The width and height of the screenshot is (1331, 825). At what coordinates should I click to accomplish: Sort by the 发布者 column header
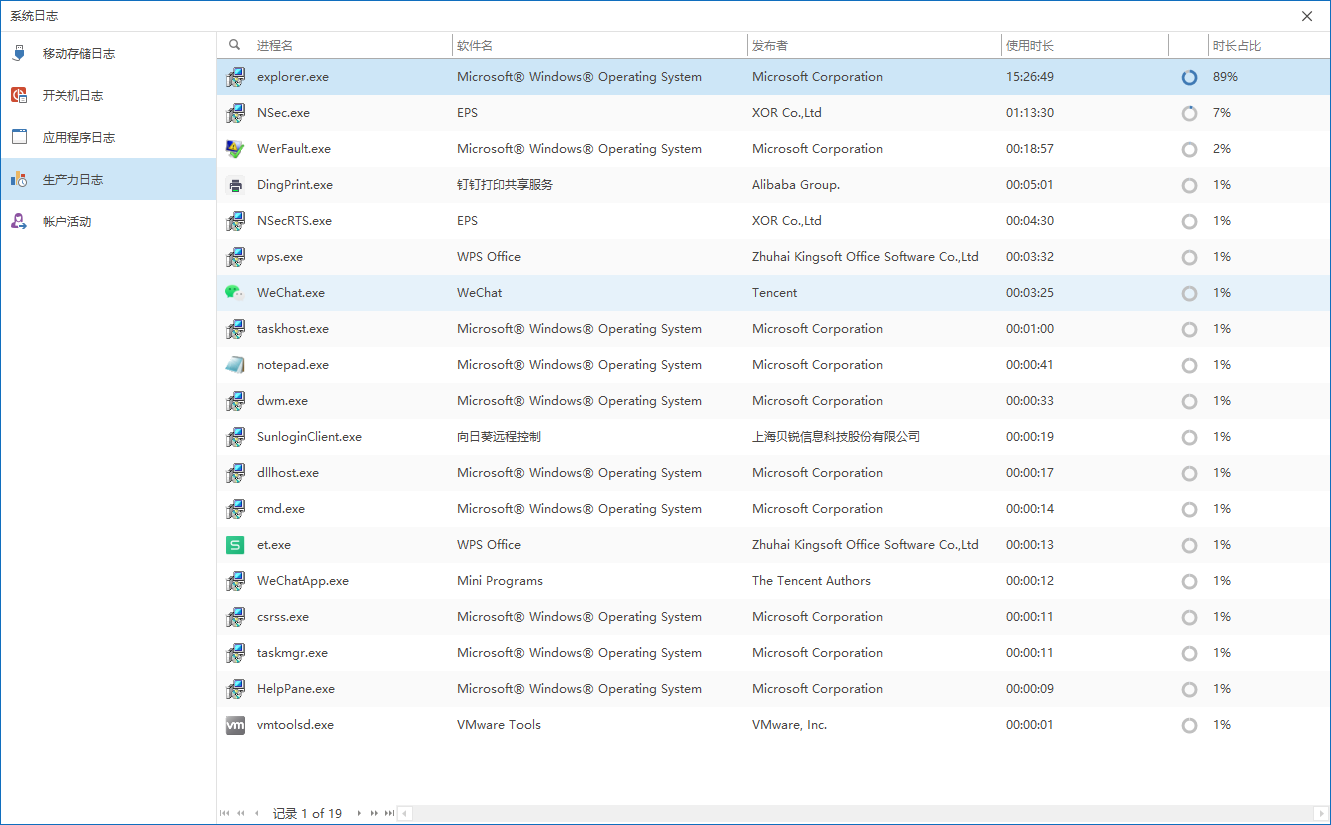click(875, 45)
